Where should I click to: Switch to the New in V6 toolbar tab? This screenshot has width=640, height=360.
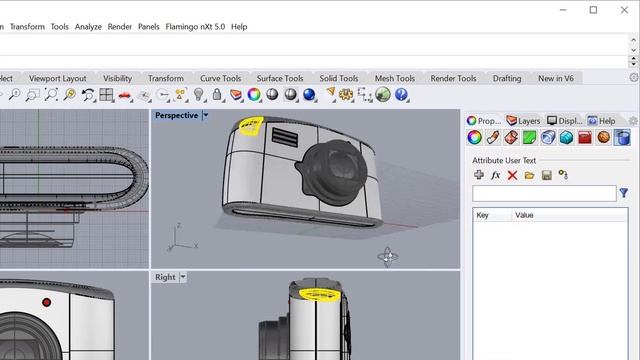tap(556, 78)
